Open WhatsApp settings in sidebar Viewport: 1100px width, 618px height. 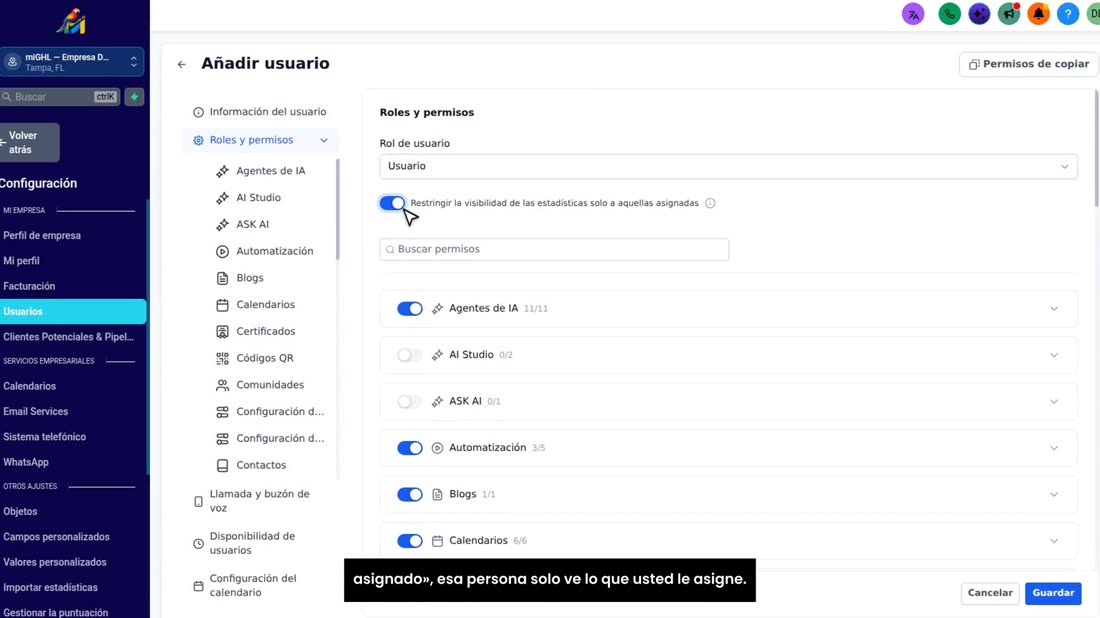26,462
